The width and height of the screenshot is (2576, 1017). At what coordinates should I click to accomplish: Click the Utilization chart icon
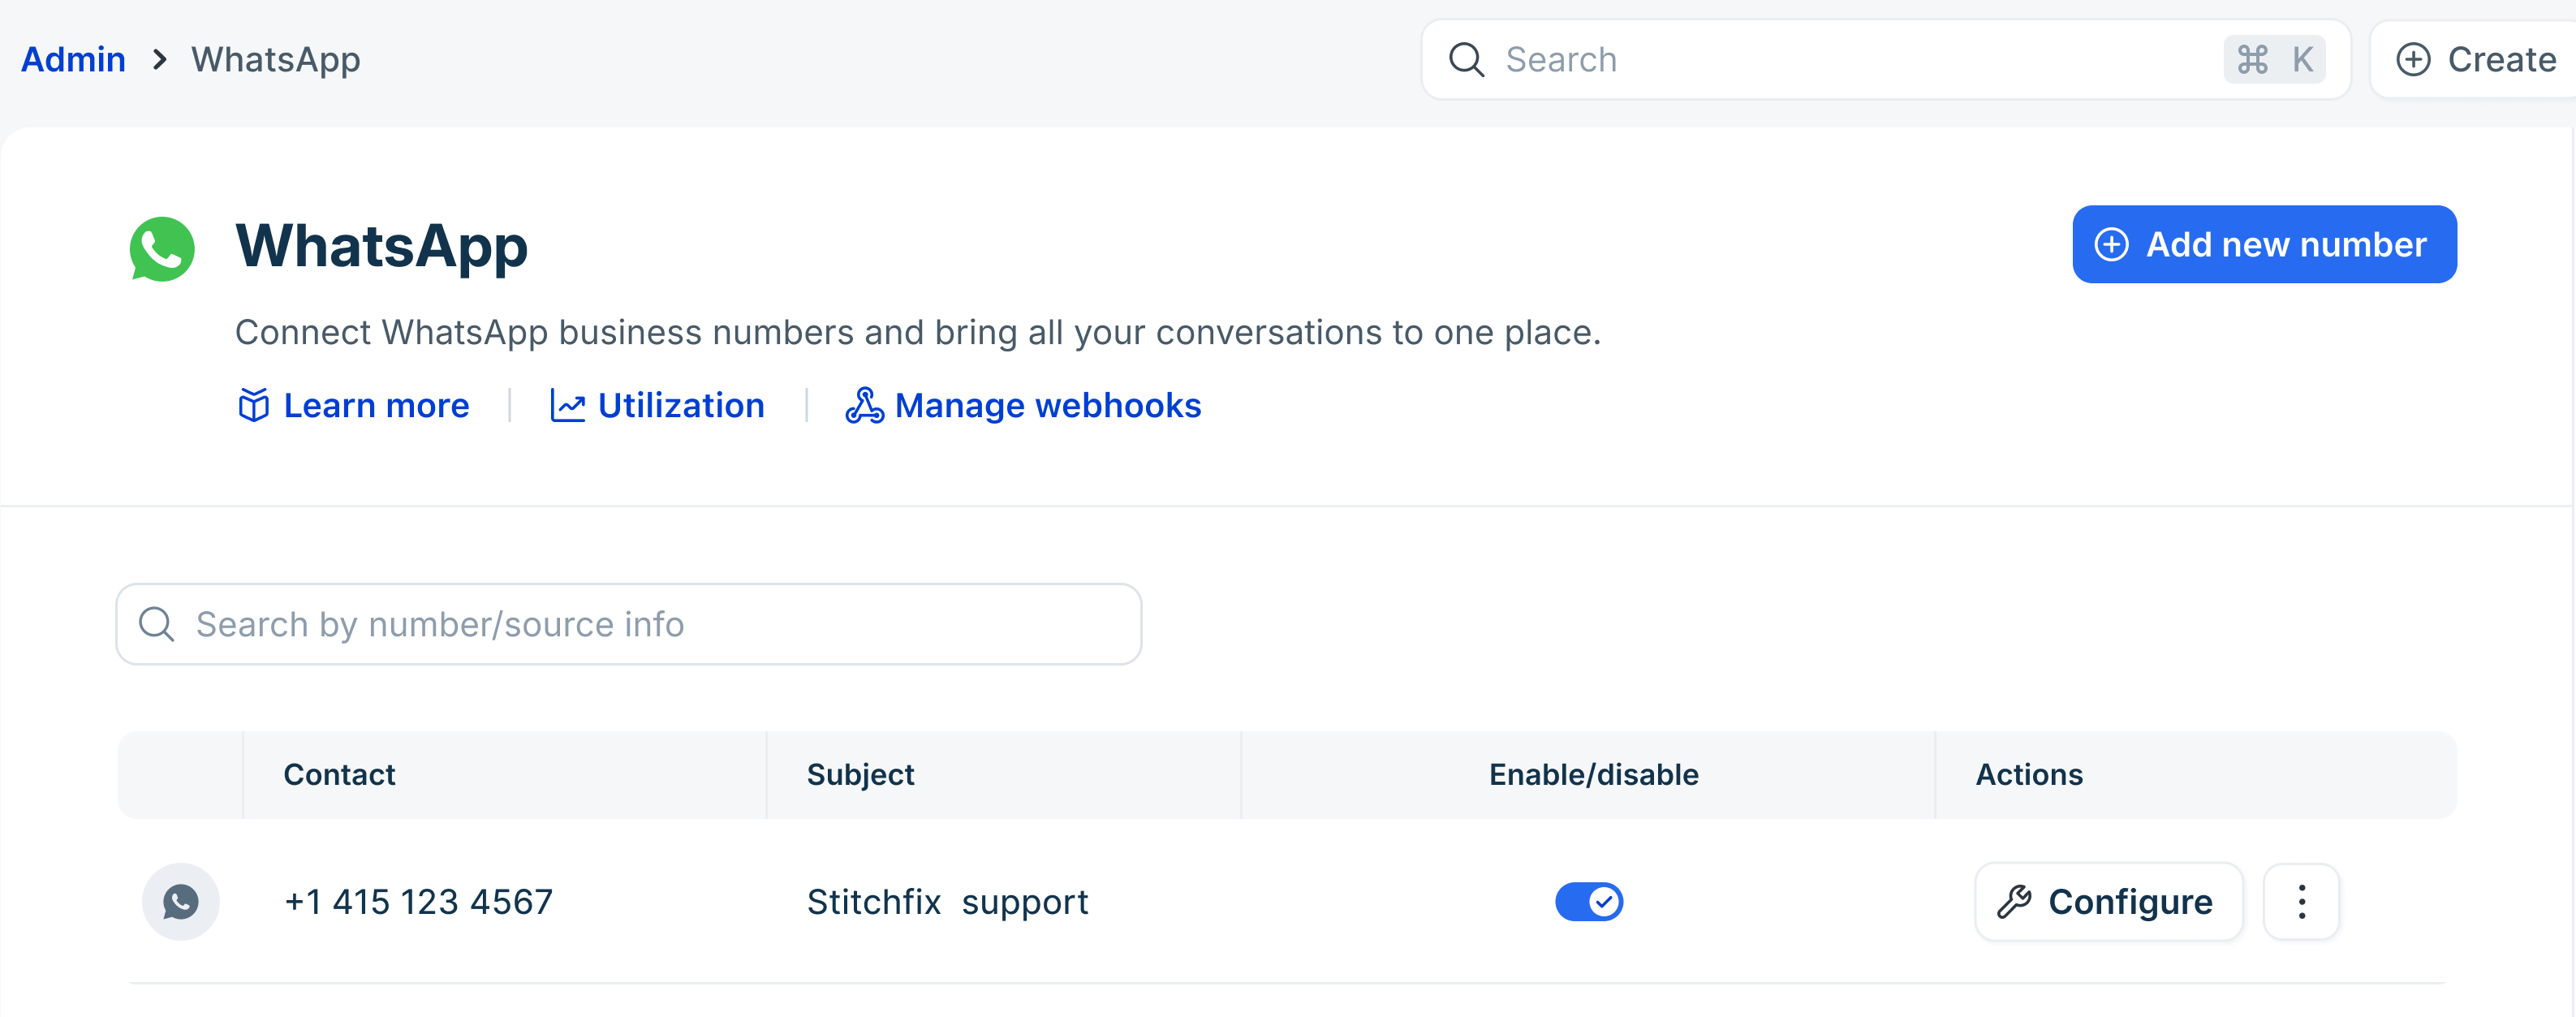coord(567,406)
